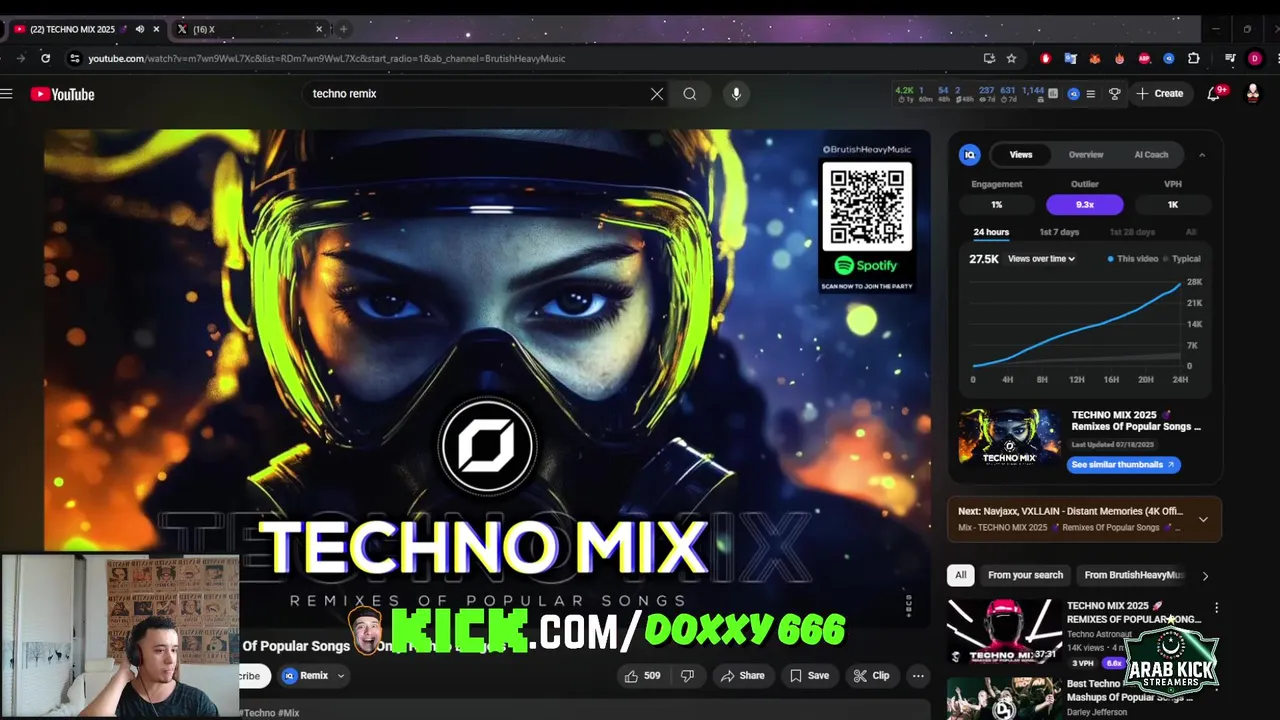
Task: Open the red stop-hand extension
Action: pos(1046,58)
